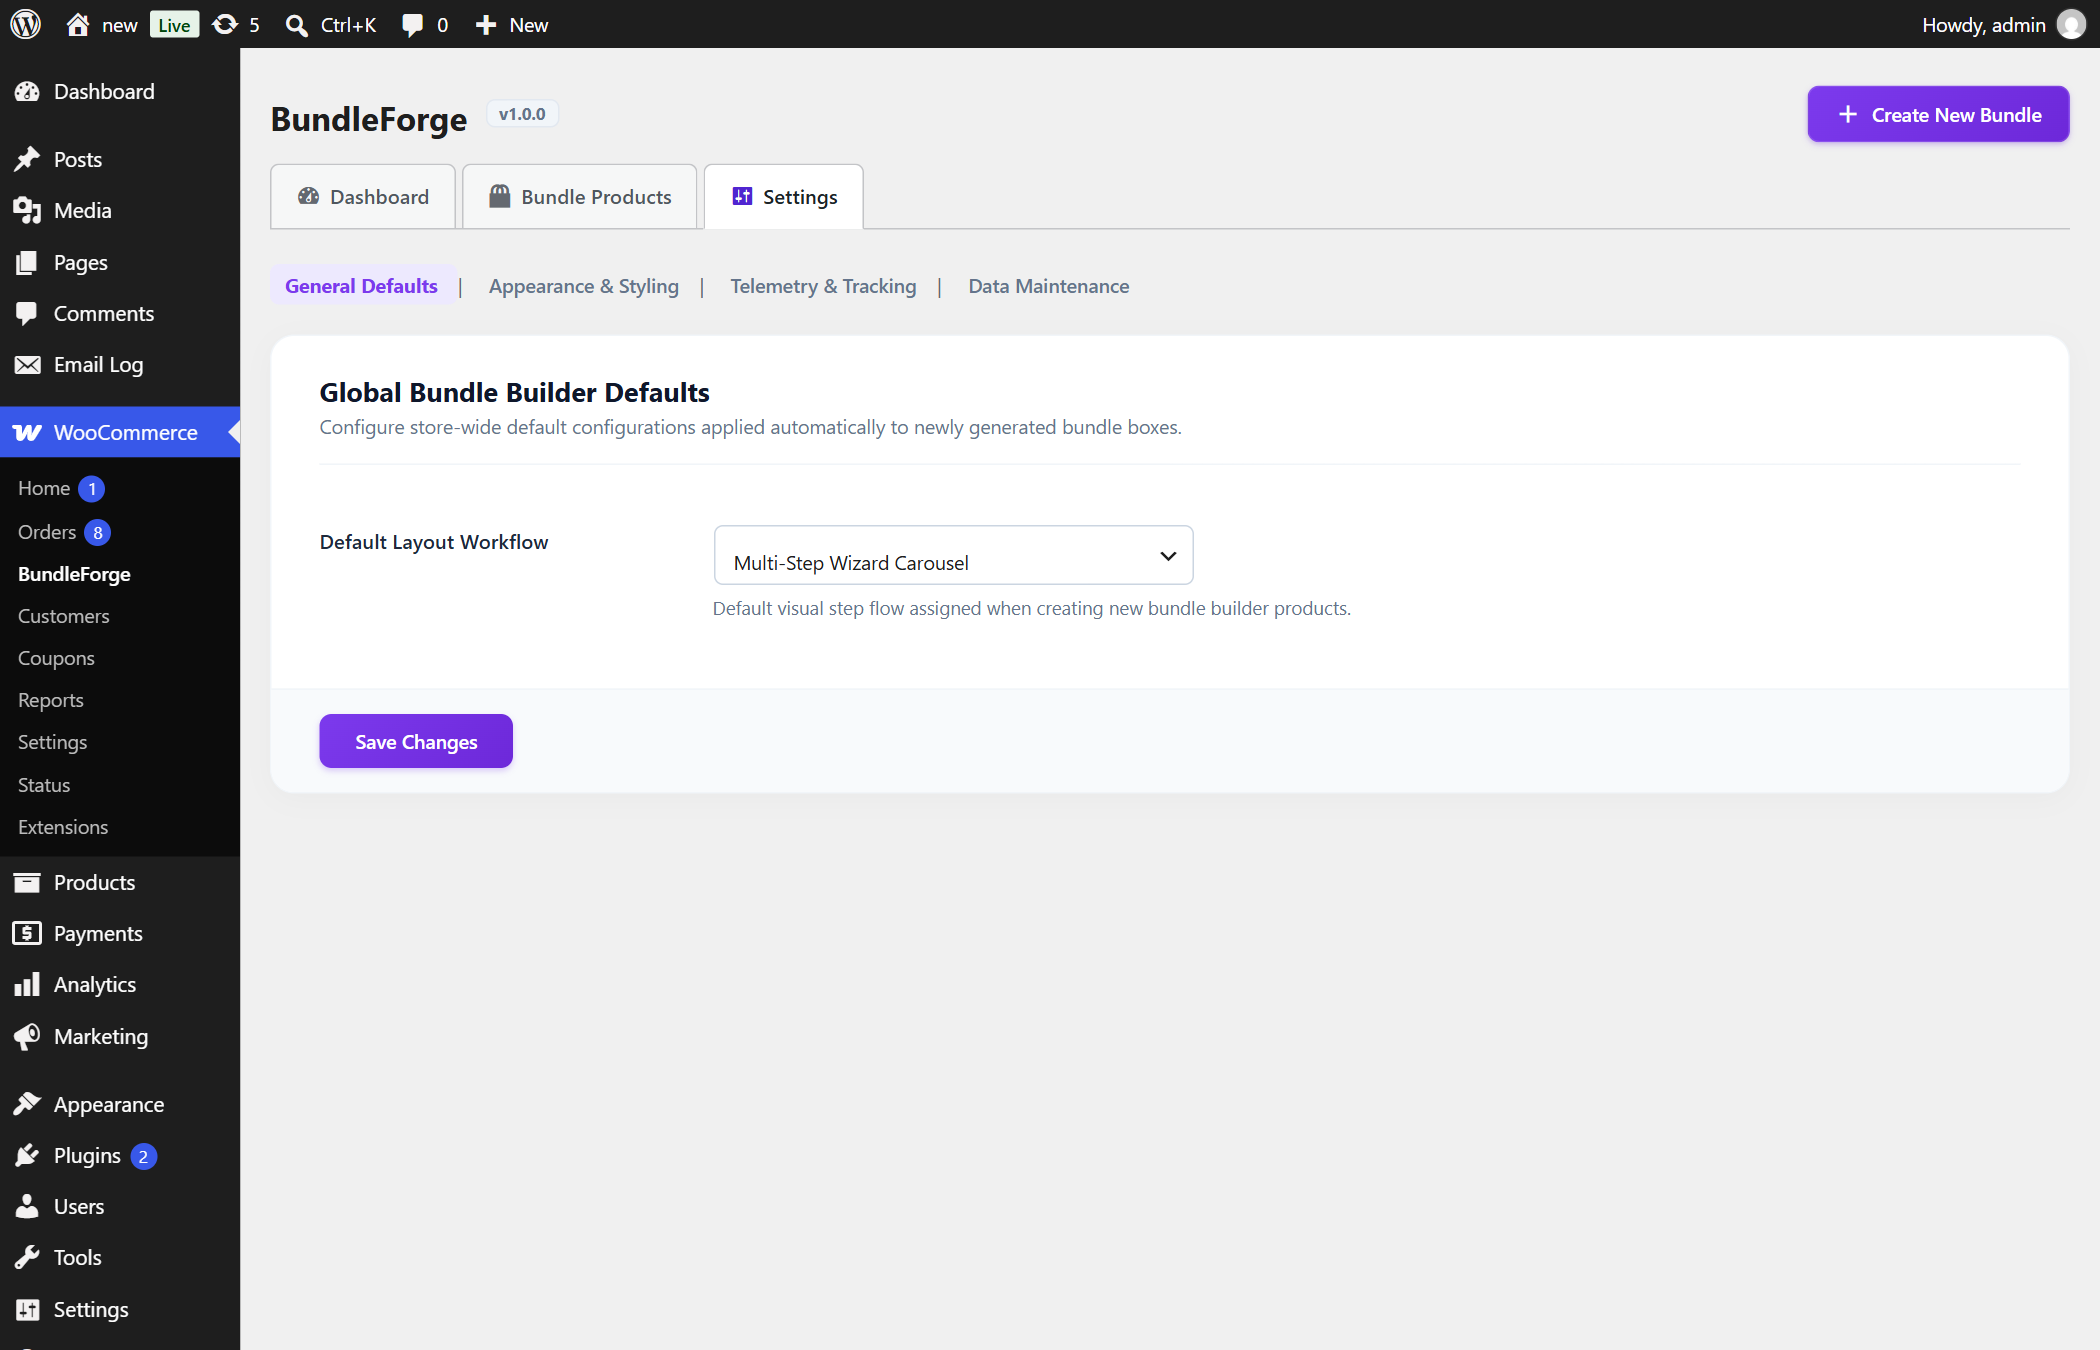
Task: Click the sidebar Settings sliders icon
Action: pos(27,1310)
